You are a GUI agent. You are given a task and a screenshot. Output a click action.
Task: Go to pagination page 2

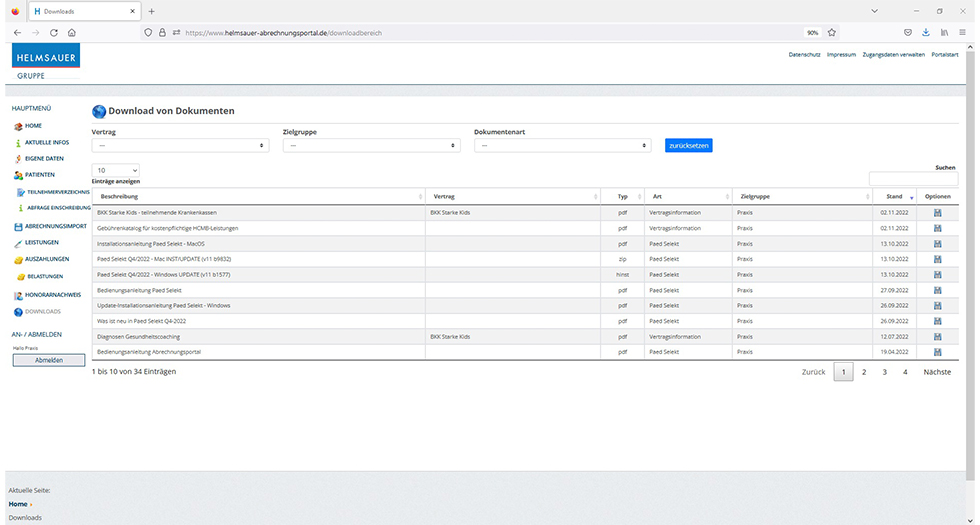(864, 372)
